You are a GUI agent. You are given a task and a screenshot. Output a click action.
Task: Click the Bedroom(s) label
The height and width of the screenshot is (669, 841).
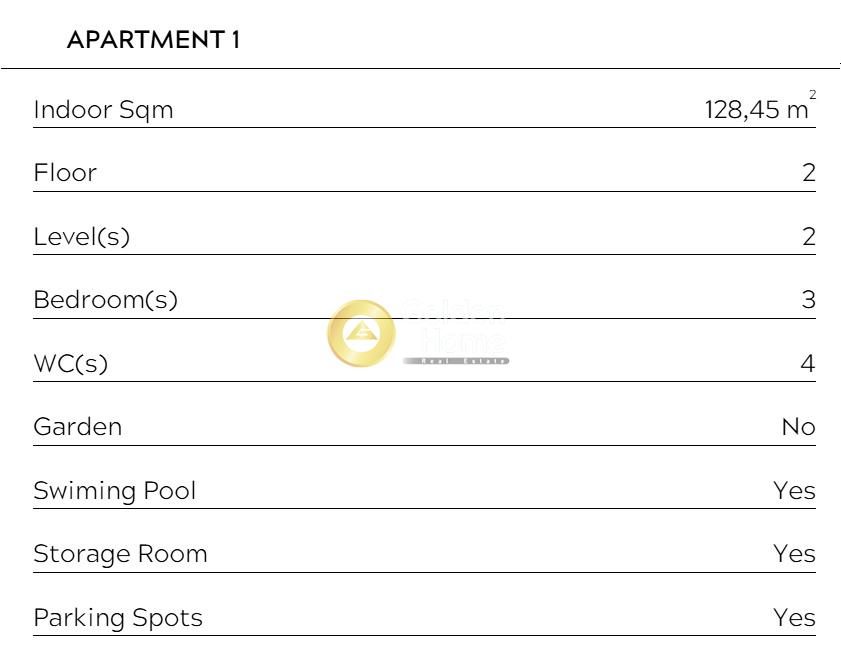click(105, 300)
